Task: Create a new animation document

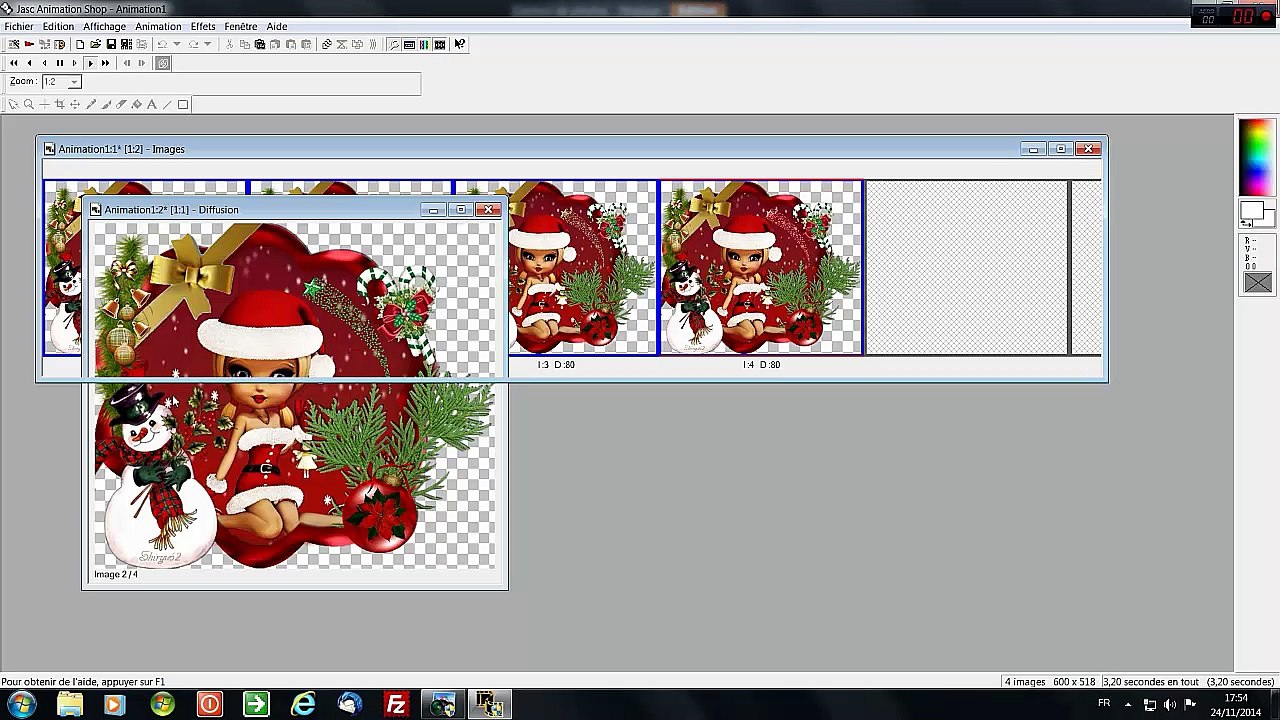Action: 80,44
